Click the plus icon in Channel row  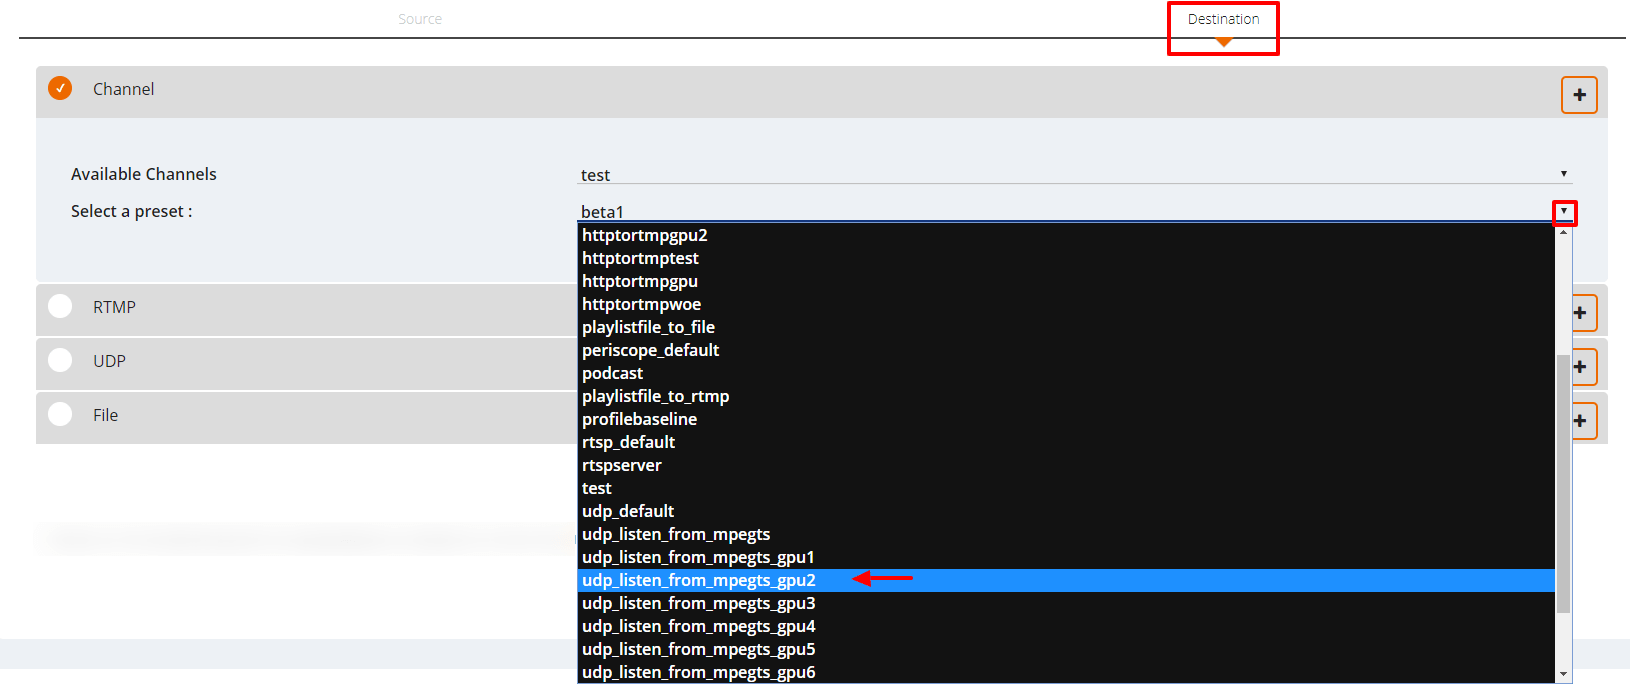[x=1579, y=95]
